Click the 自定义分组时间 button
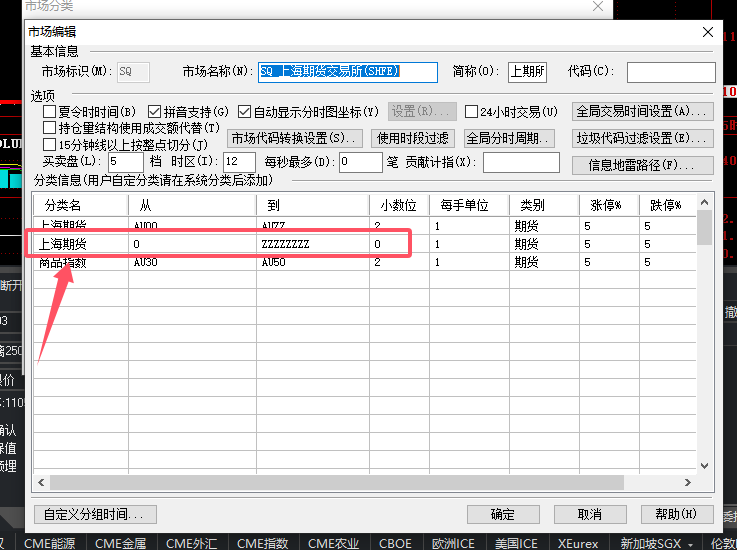This screenshot has width=737, height=550. pyautogui.click(x=95, y=514)
